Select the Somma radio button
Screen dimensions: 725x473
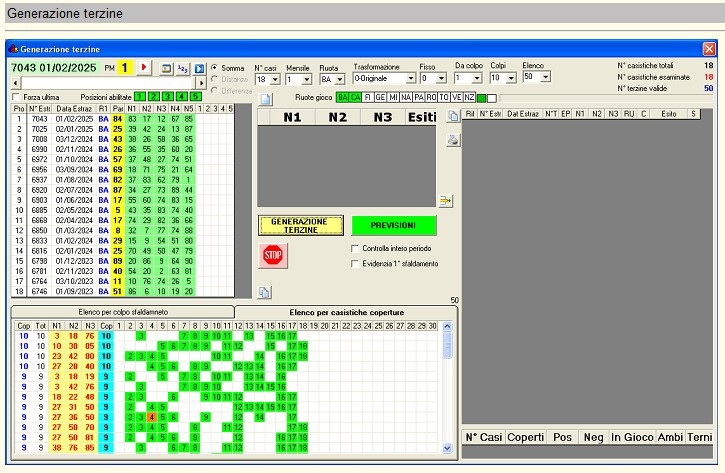214,68
